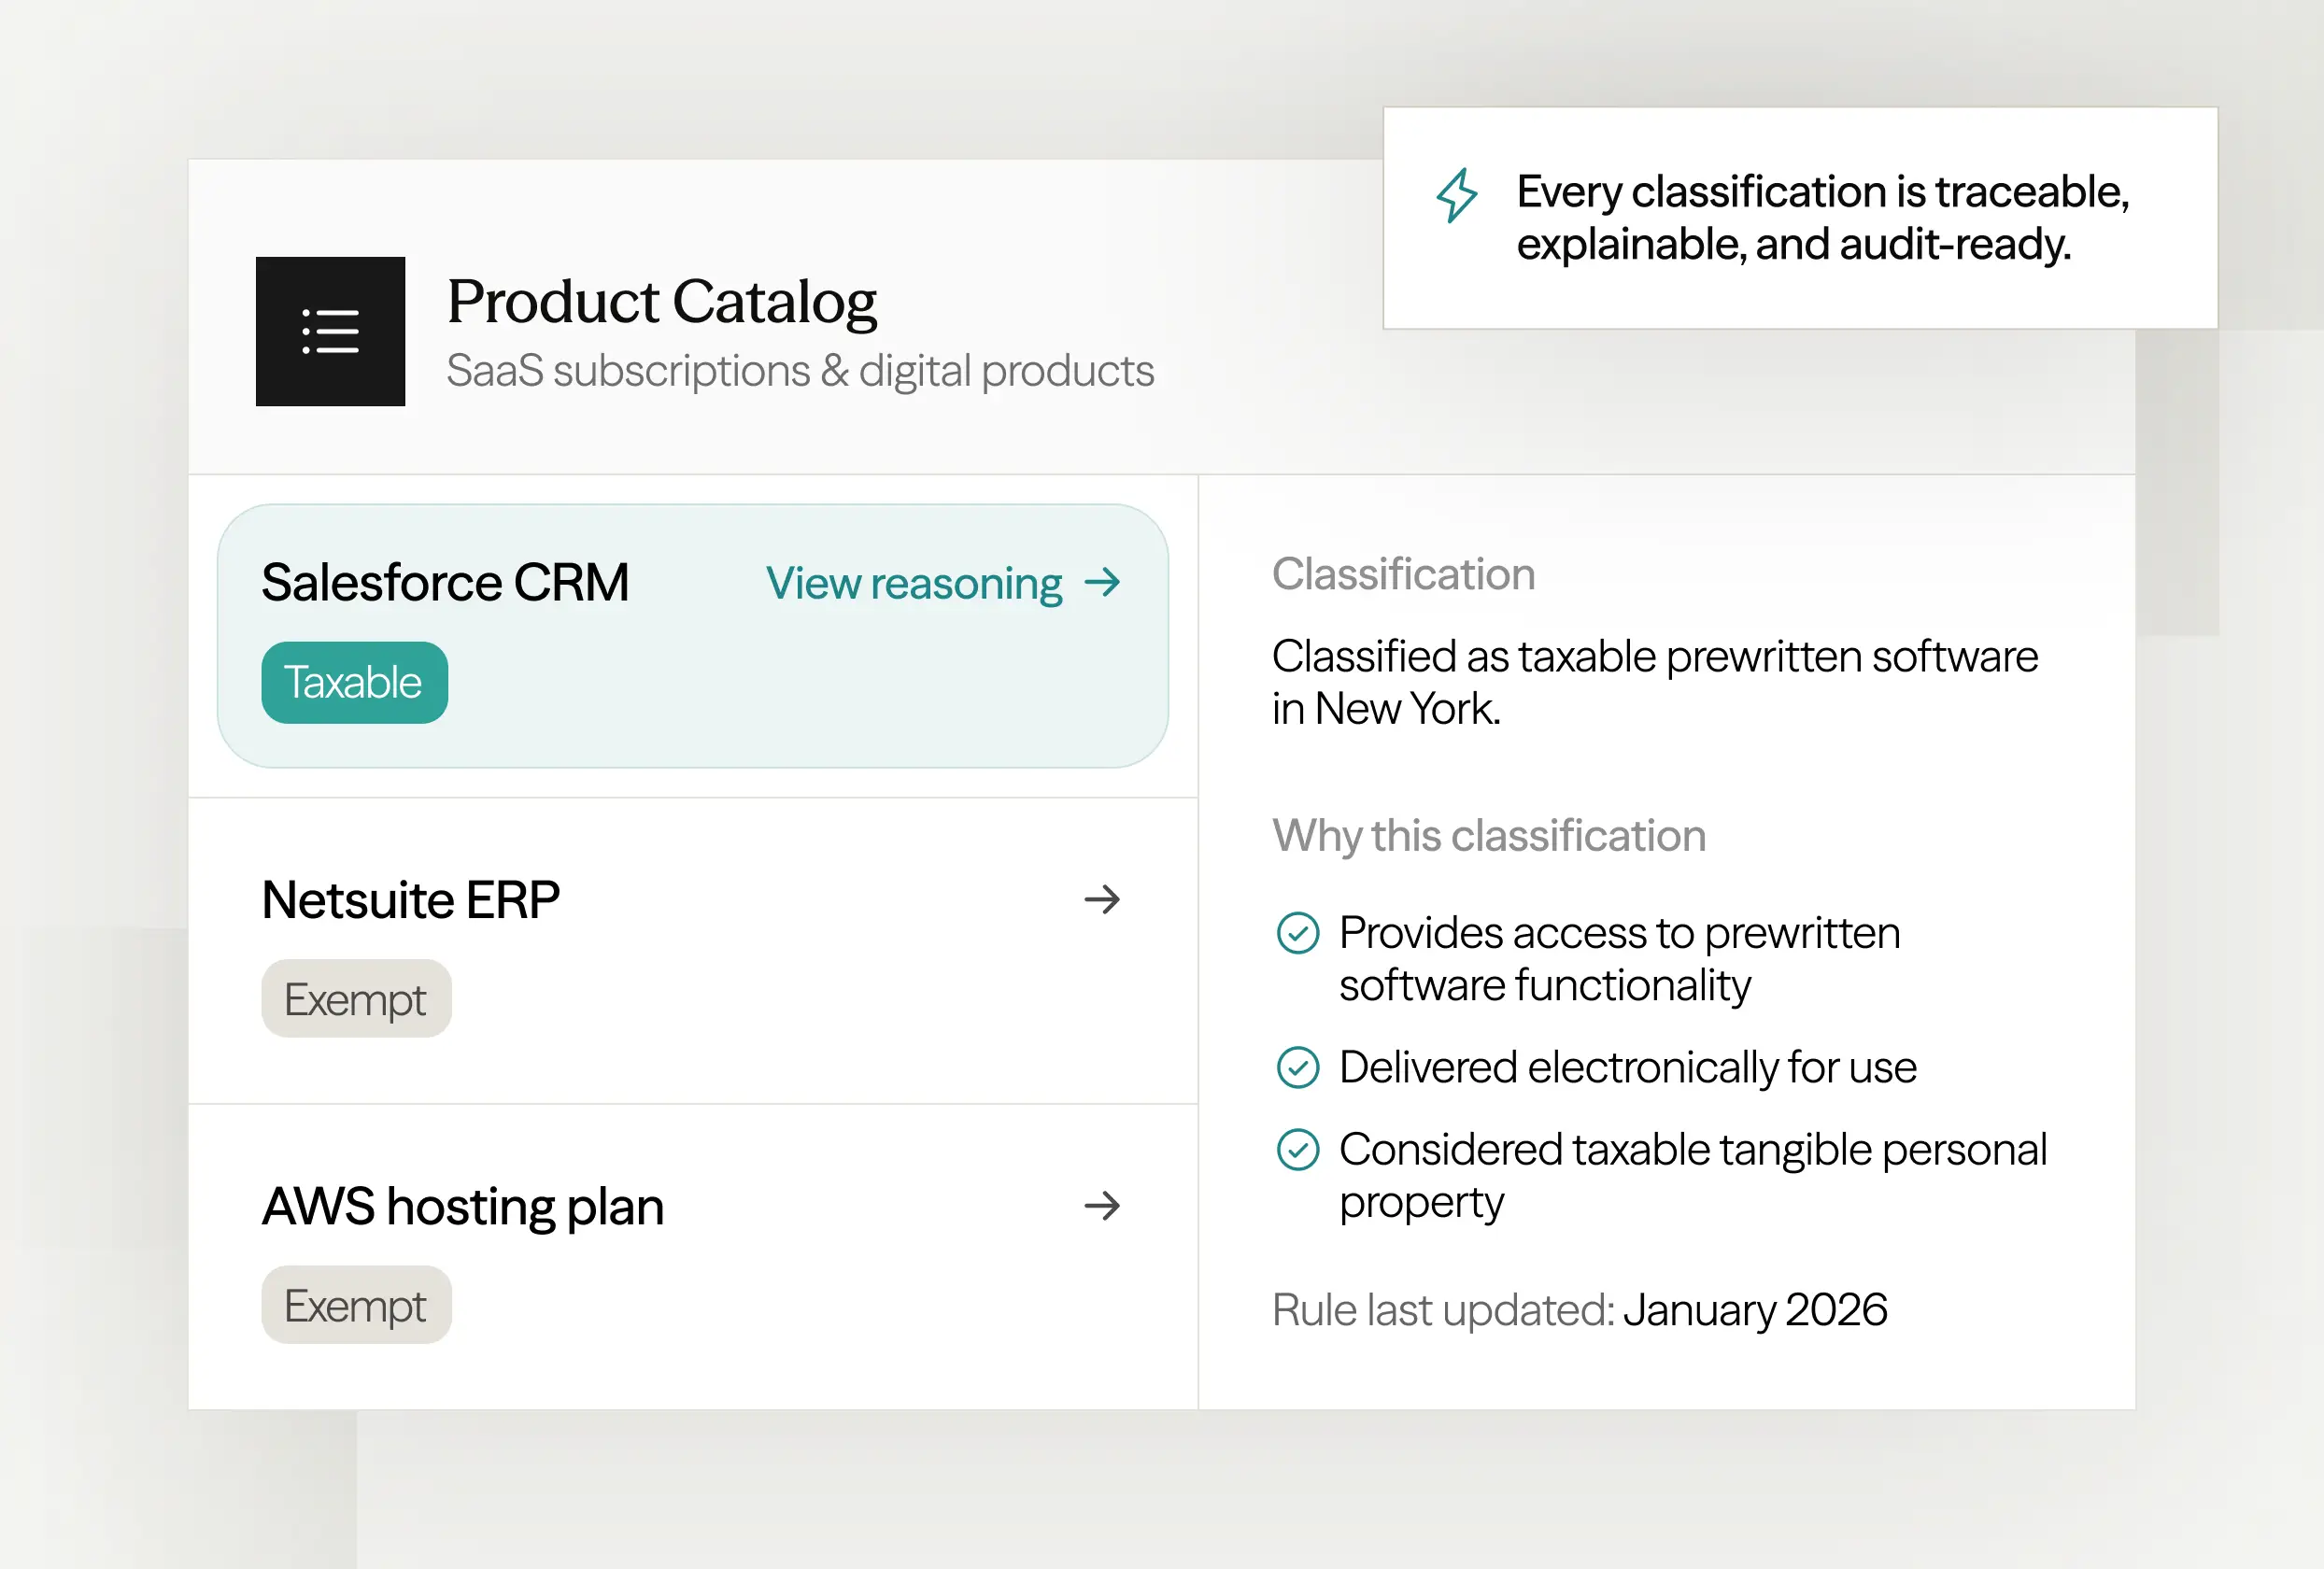Click checkmark beside prewritten software functionality
This screenshot has width=2324, height=1569.
(x=1298, y=933)
